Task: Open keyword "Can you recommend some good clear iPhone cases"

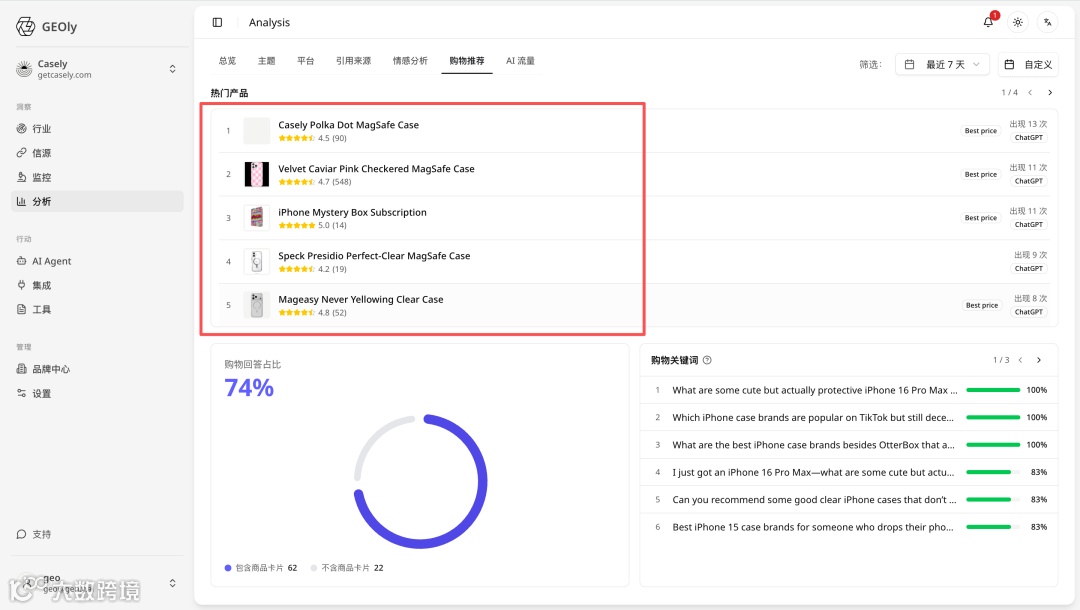Action: (x=814, y=500)
